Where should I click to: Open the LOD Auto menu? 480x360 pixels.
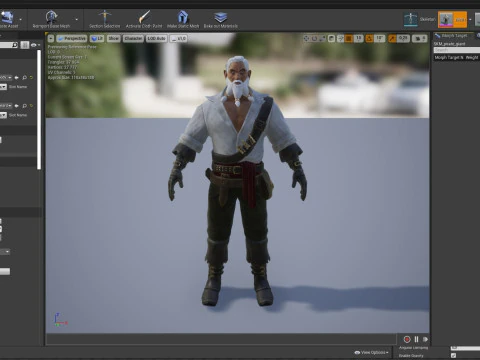point(156,39)
